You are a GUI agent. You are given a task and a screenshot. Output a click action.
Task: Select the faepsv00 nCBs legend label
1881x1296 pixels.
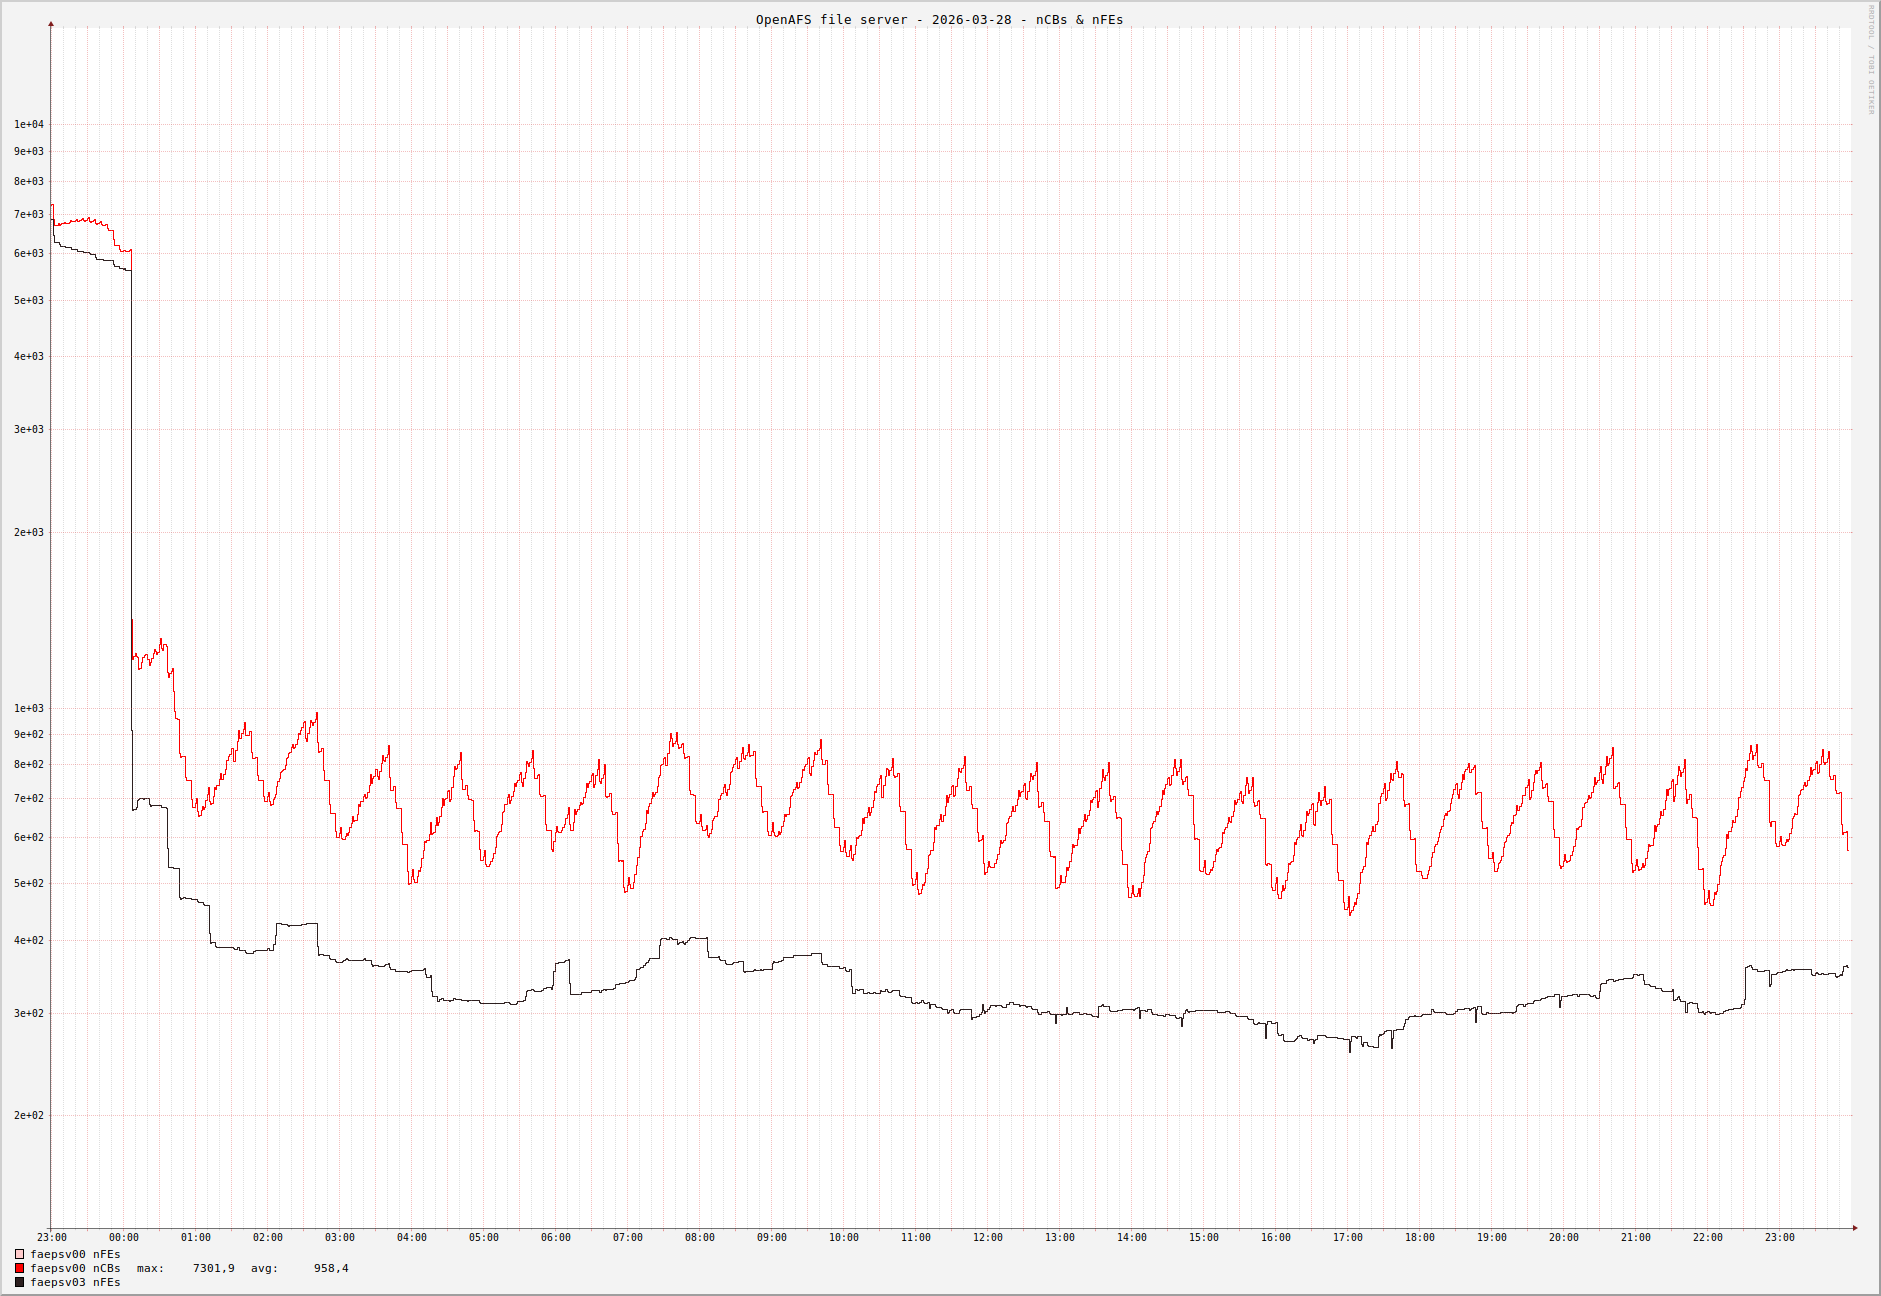[75, 1268]
